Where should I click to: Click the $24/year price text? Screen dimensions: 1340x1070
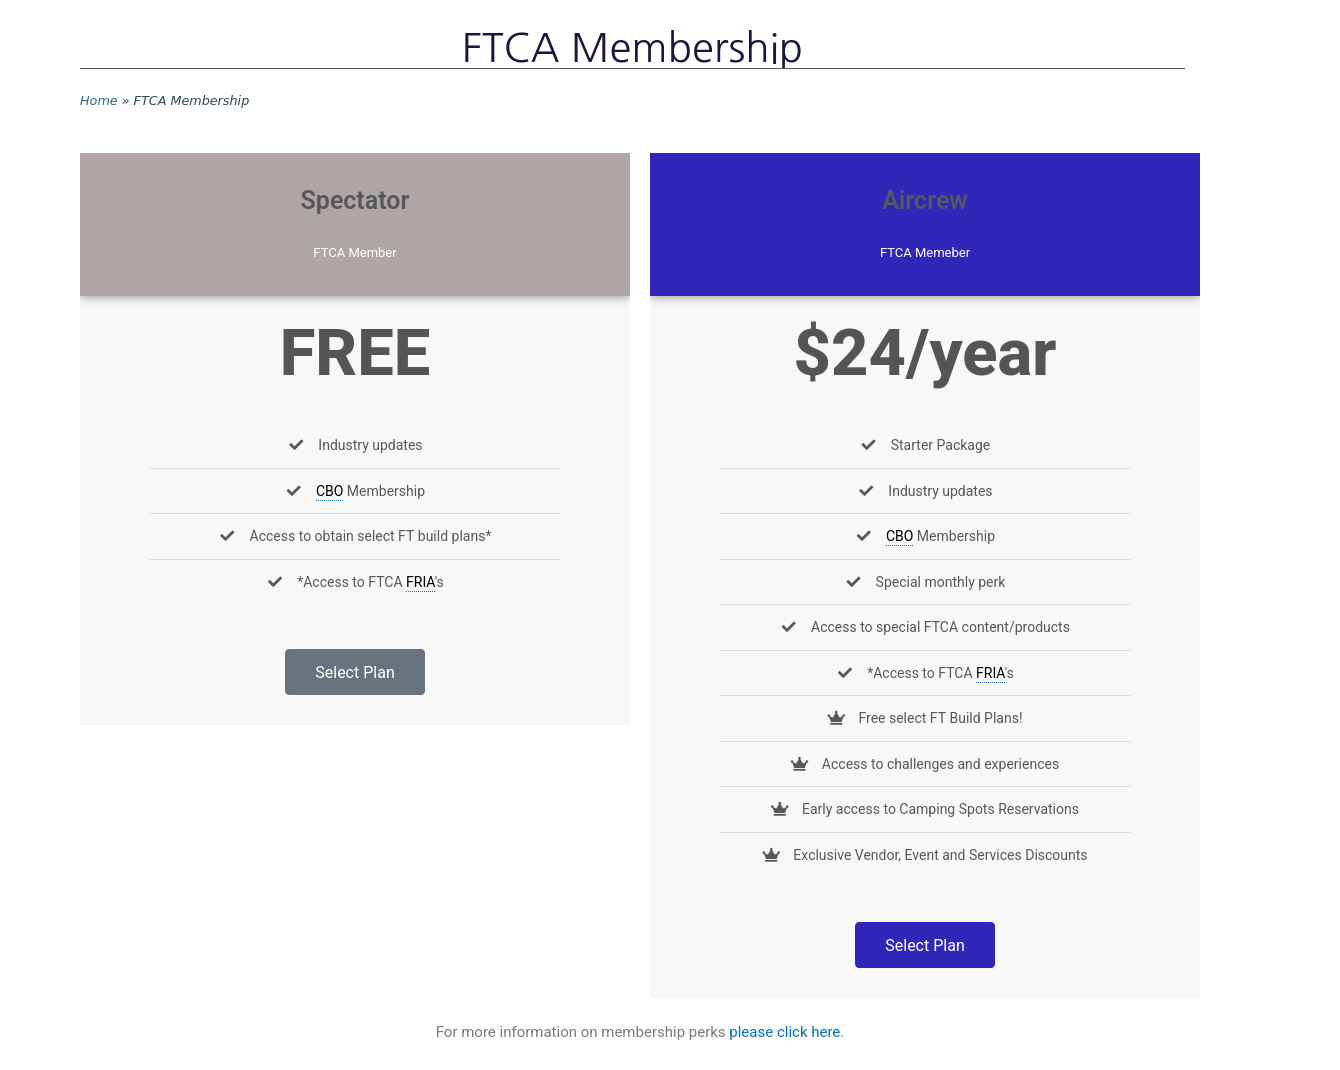925,353
